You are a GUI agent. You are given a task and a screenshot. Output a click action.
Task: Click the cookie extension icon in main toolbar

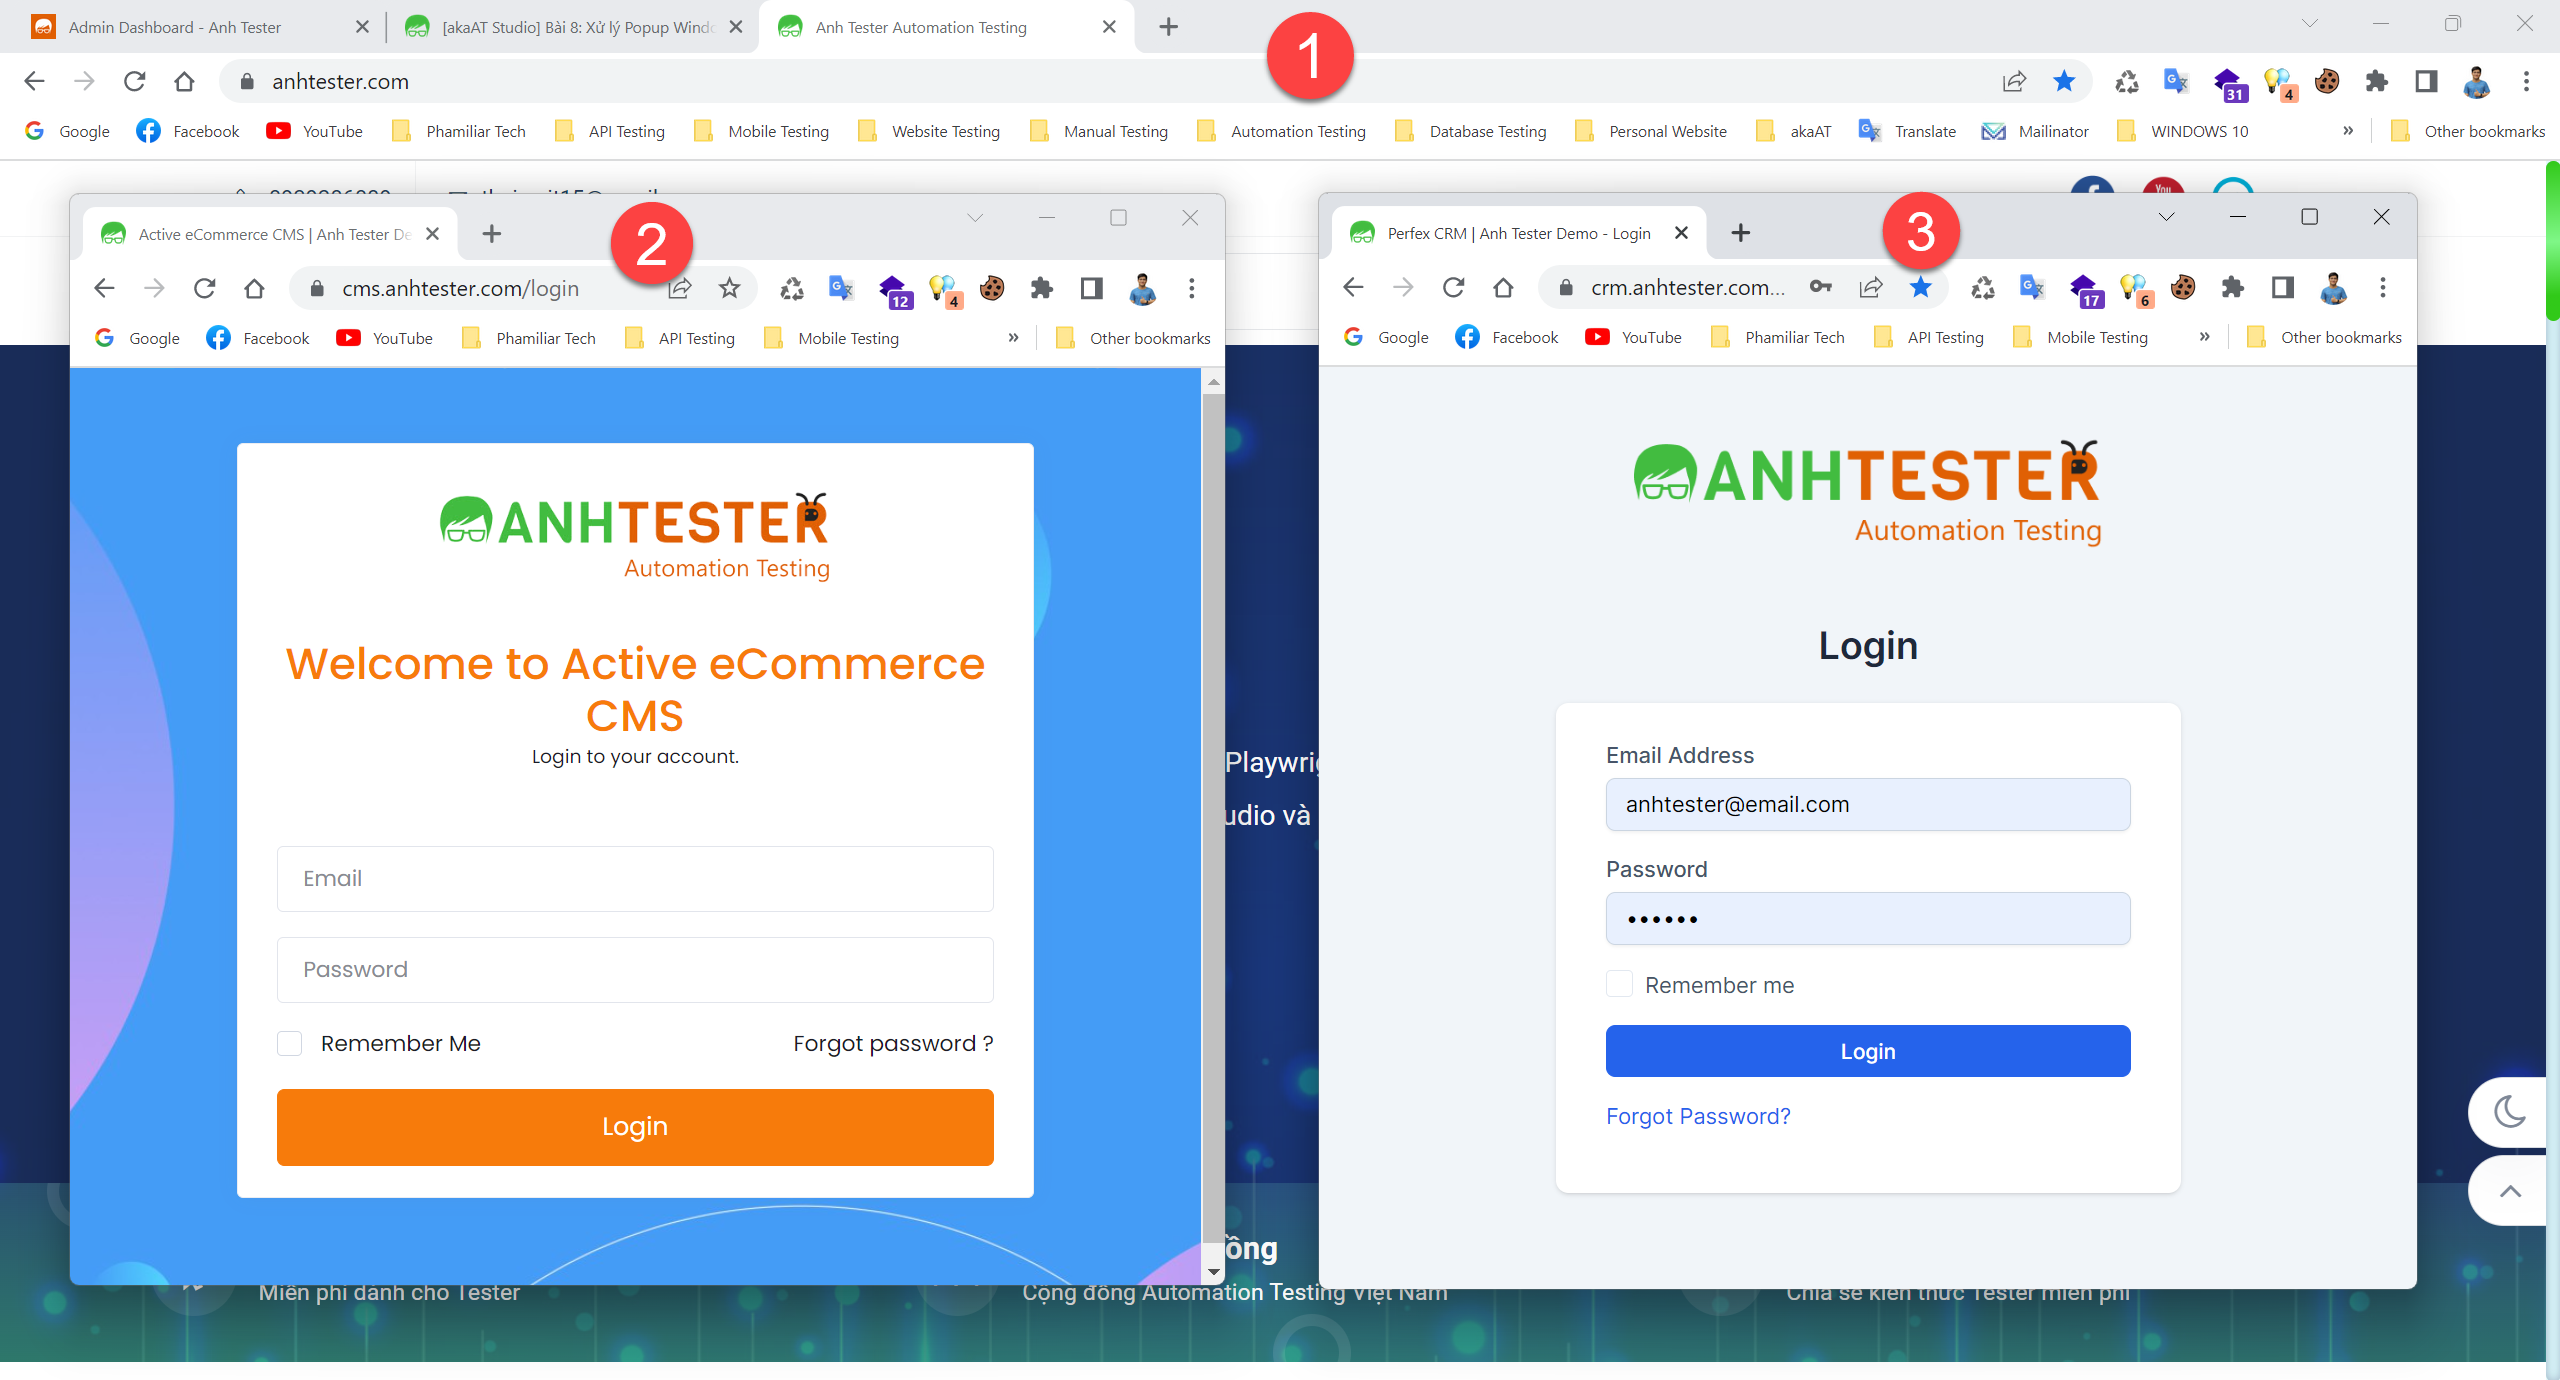2327,81
